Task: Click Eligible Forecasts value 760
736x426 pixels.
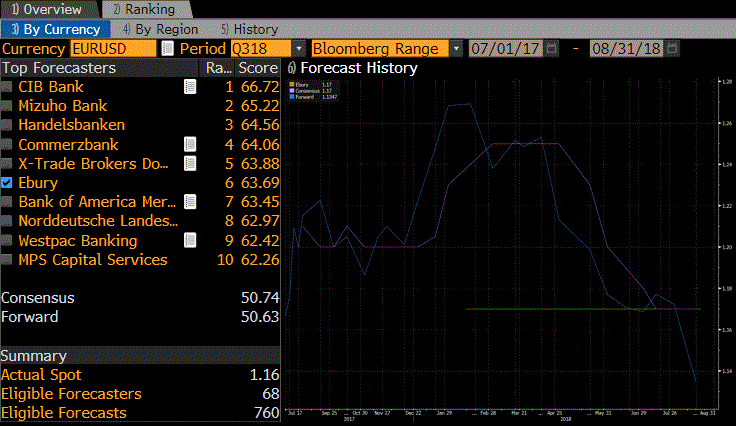Action: pos(267,413)
